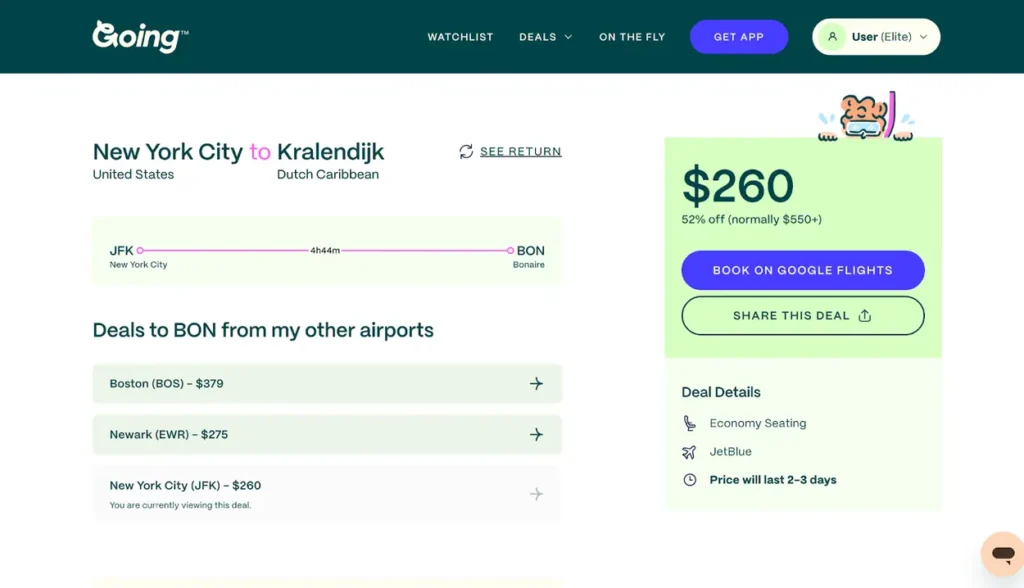The width and height of the screenshot is (1024, 588).
Task: Click the user avatar icon in account pill
Action: click(x=833, y=36)
